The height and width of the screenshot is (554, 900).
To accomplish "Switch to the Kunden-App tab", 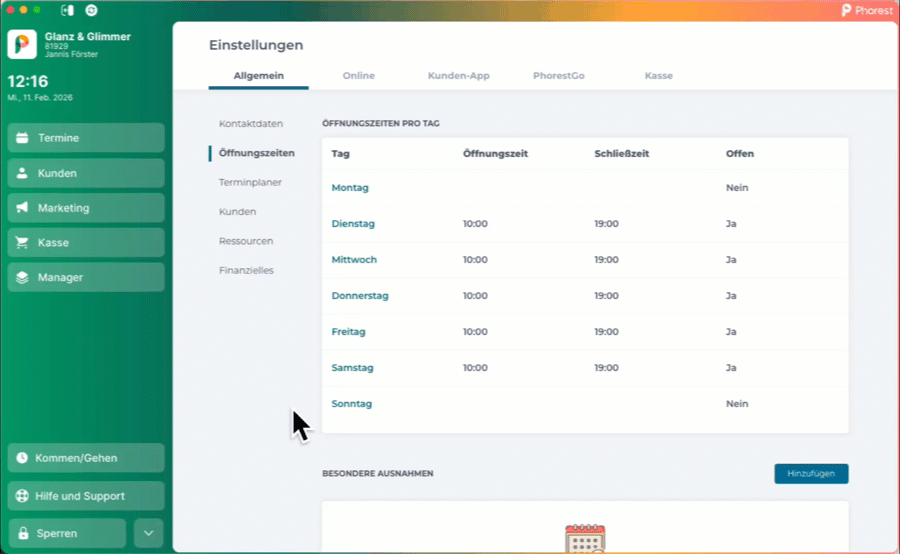I will click(x=459, y=76).
